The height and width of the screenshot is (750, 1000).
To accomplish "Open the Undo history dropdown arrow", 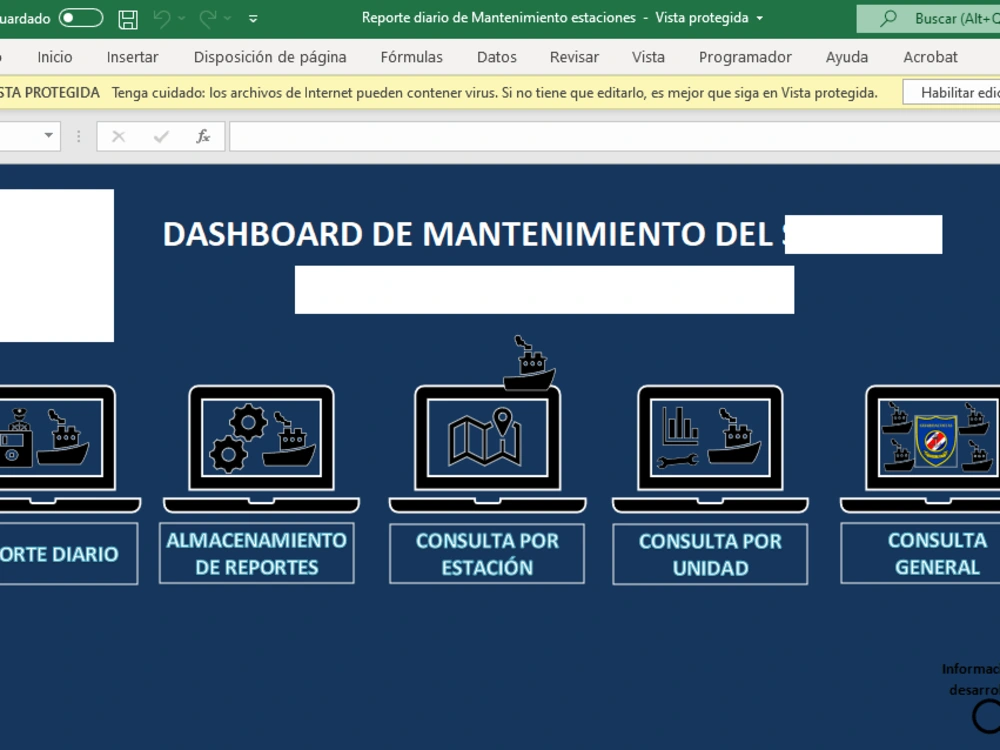I will (x=182, y=18).
